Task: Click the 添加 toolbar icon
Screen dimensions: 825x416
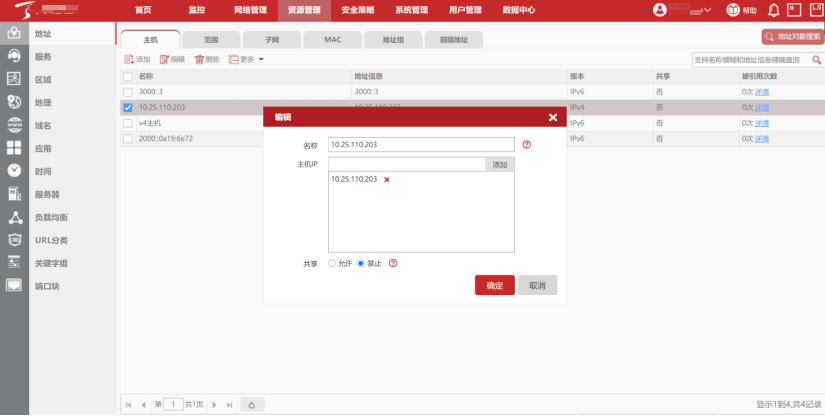Action: tap(129, 59)
